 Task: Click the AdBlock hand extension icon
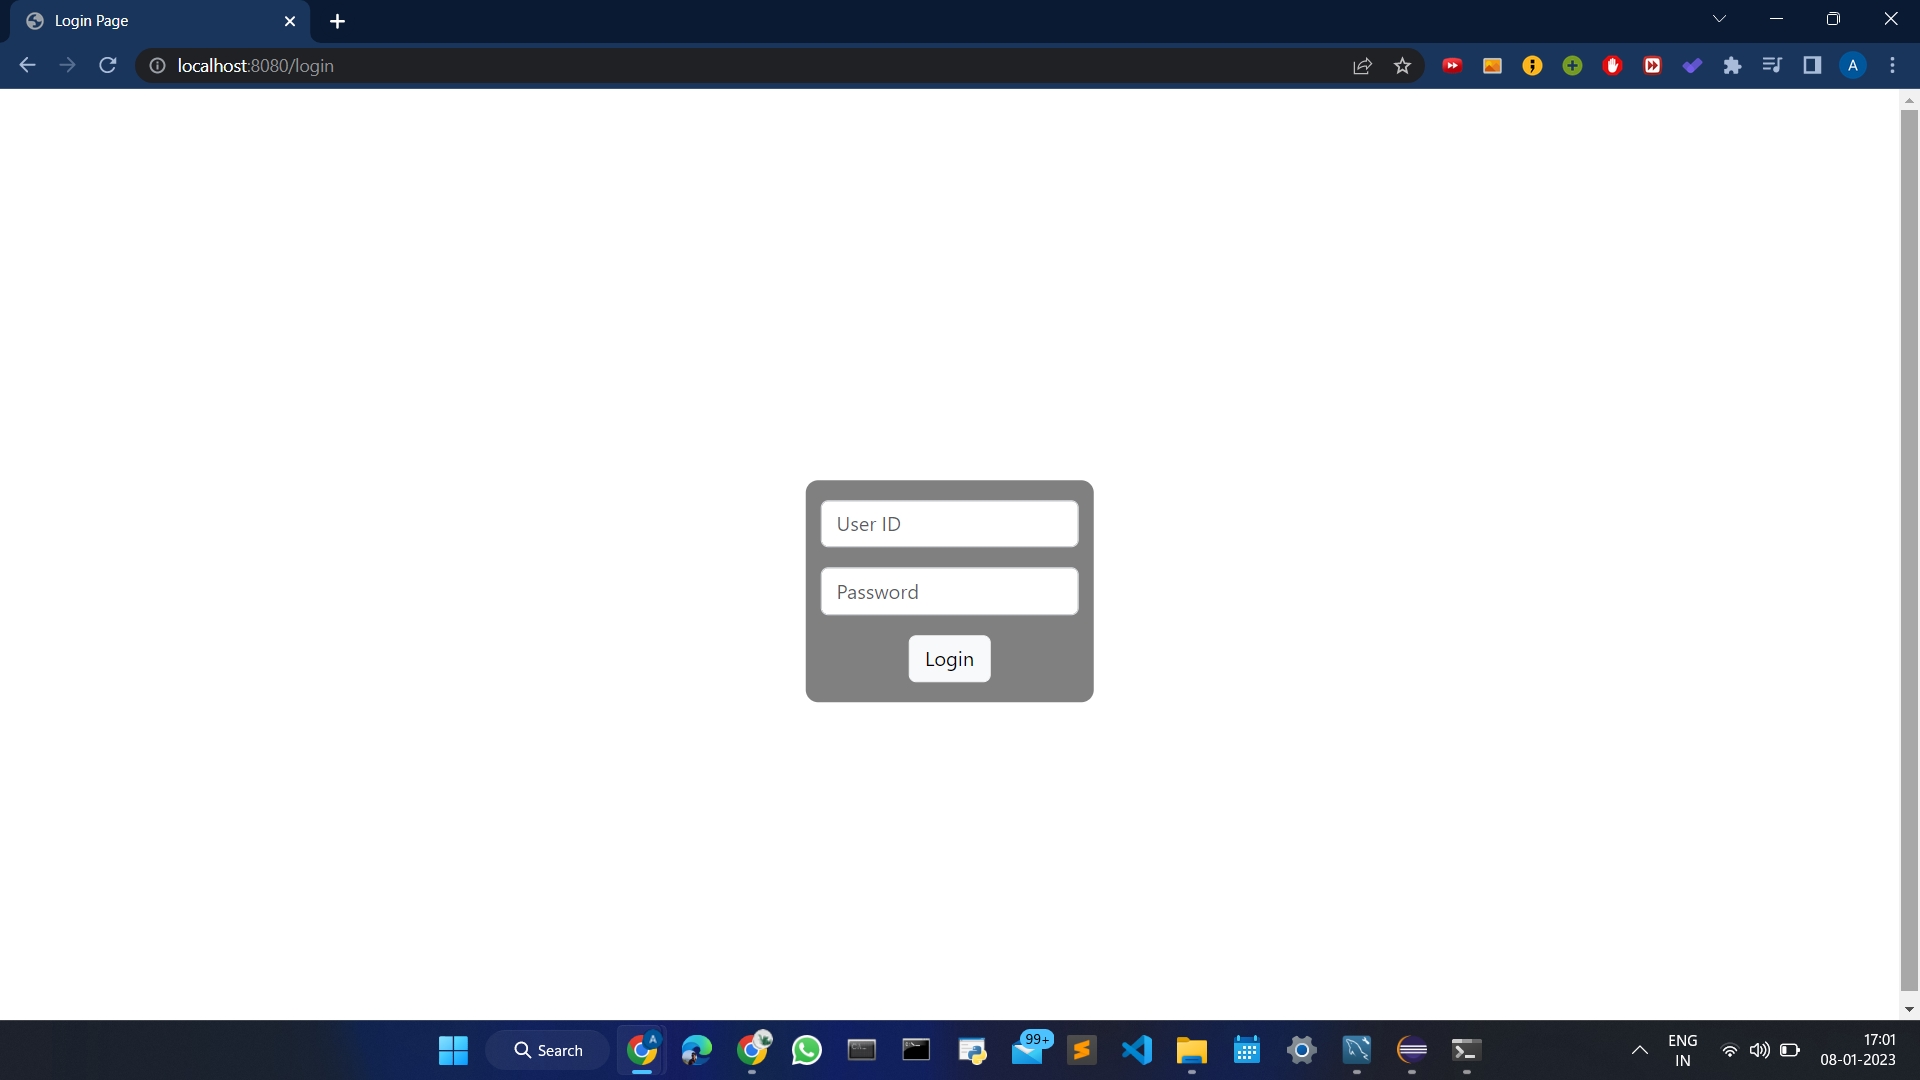[x=1612, y=65]
